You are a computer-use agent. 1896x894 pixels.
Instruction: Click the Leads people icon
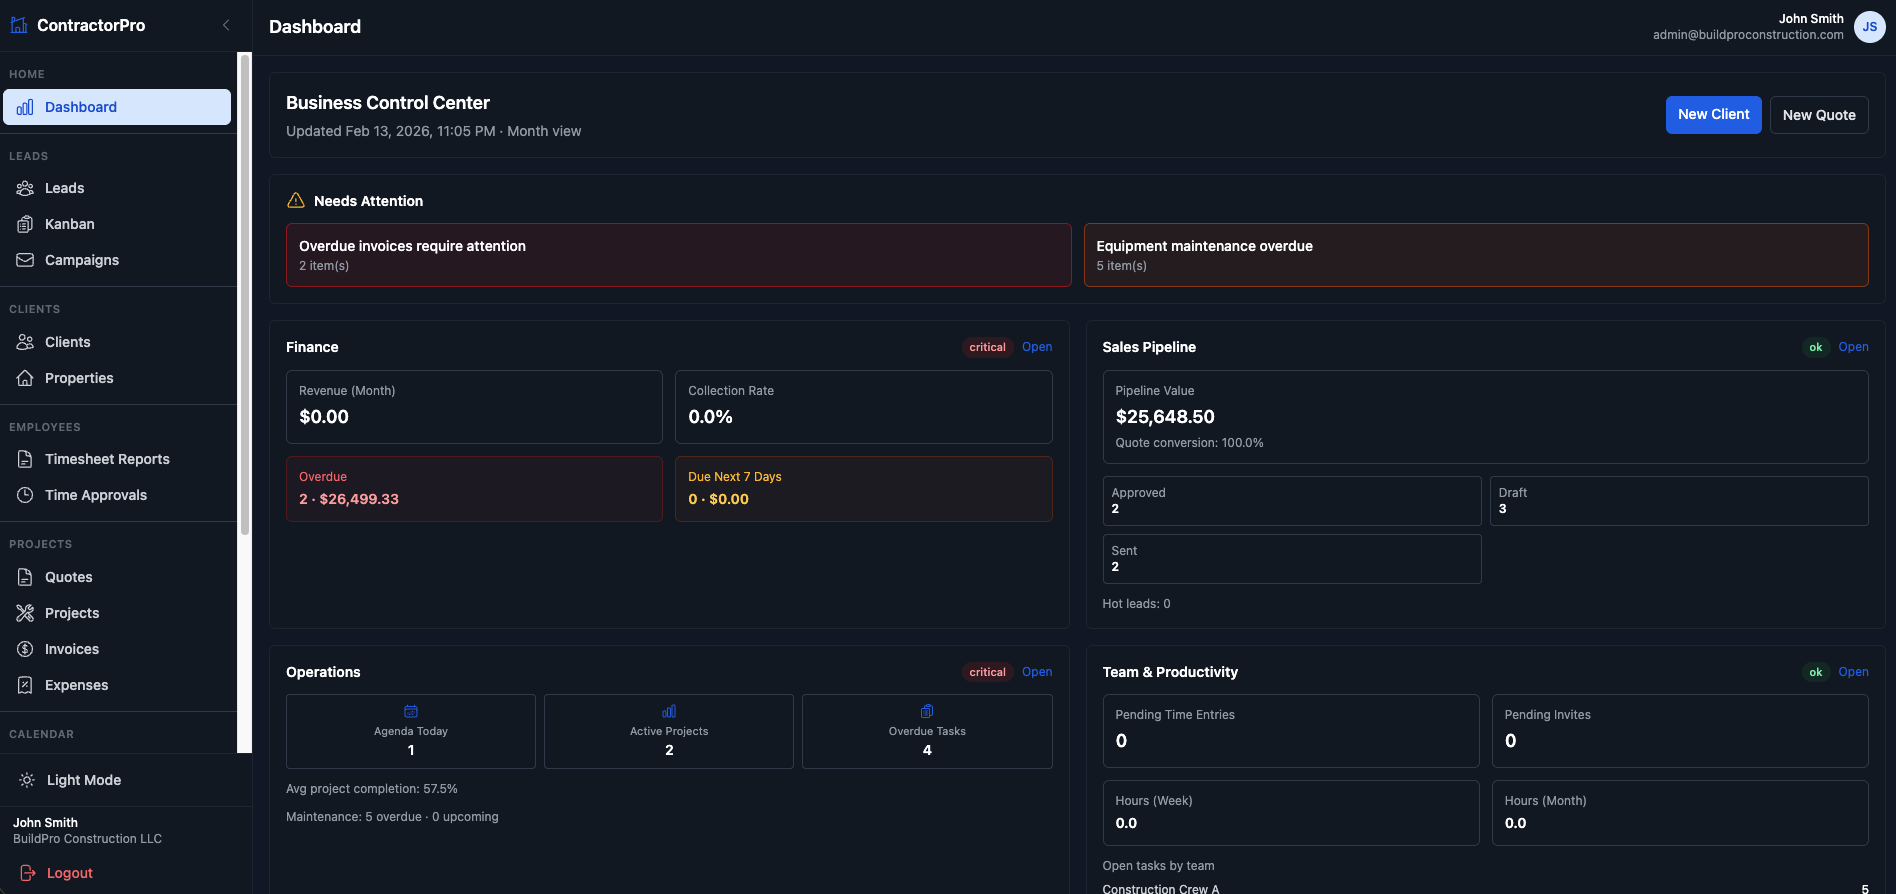(25, 188)
